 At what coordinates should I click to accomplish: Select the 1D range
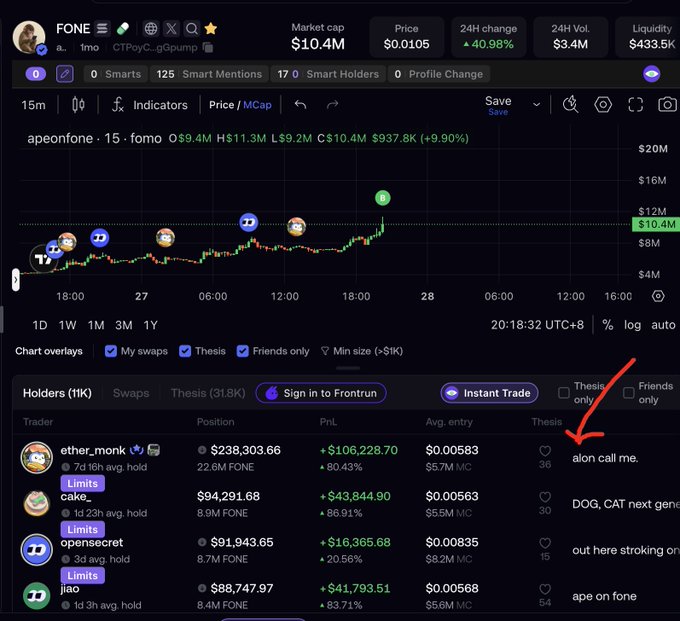point(40,325)
